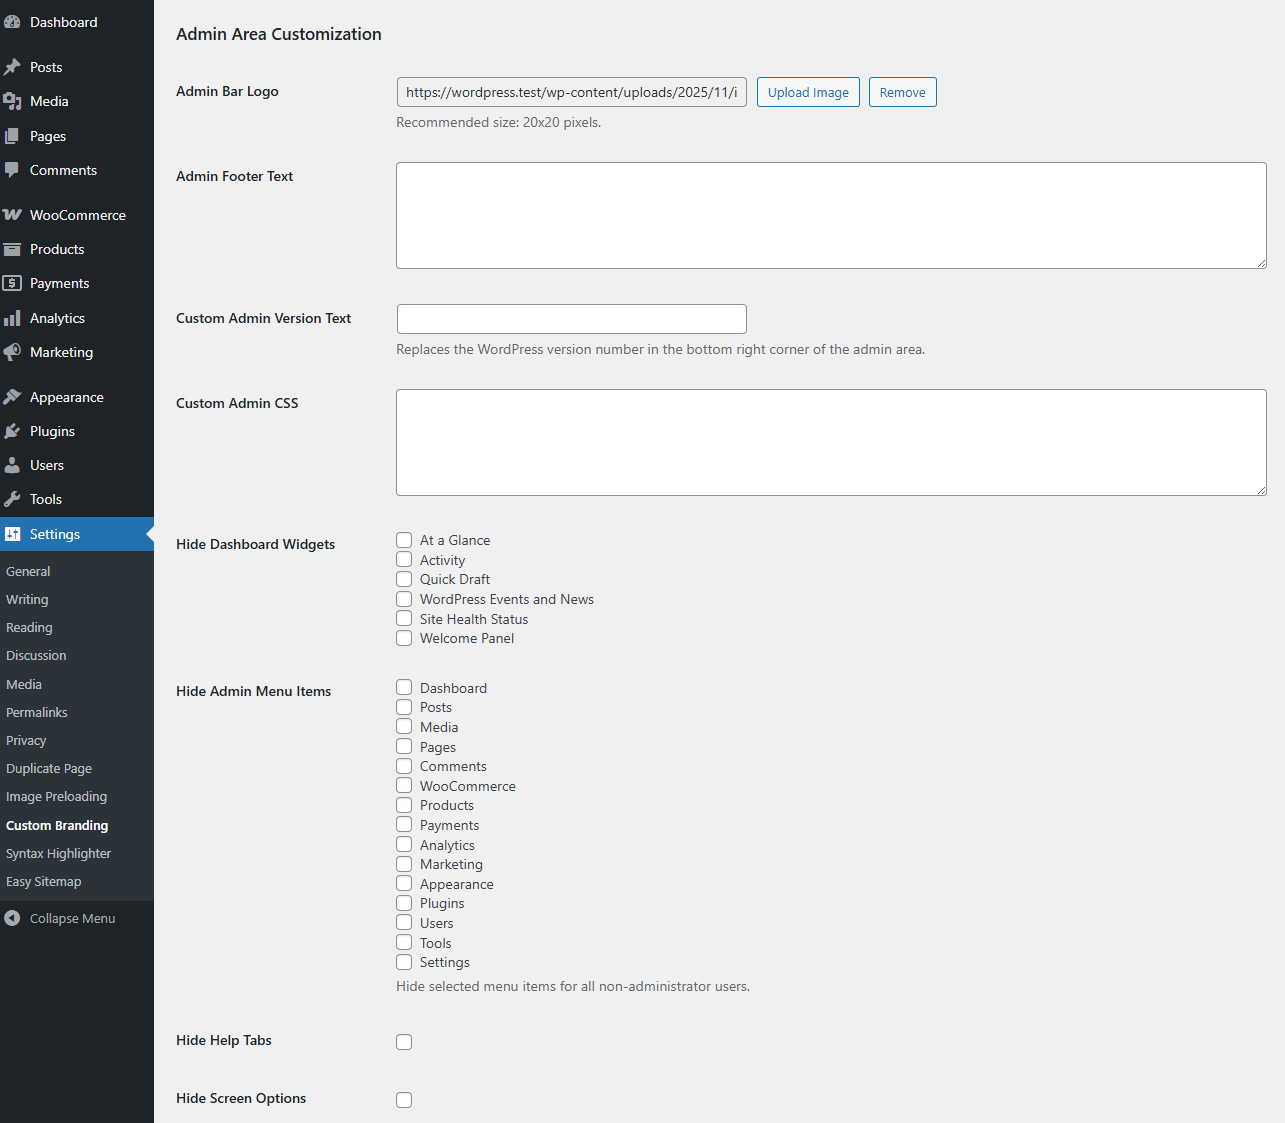Click the Collapse Menu label
The width and height of the screenshot is (1285, 1123).
pyautogui.click(x=73, y=918)
